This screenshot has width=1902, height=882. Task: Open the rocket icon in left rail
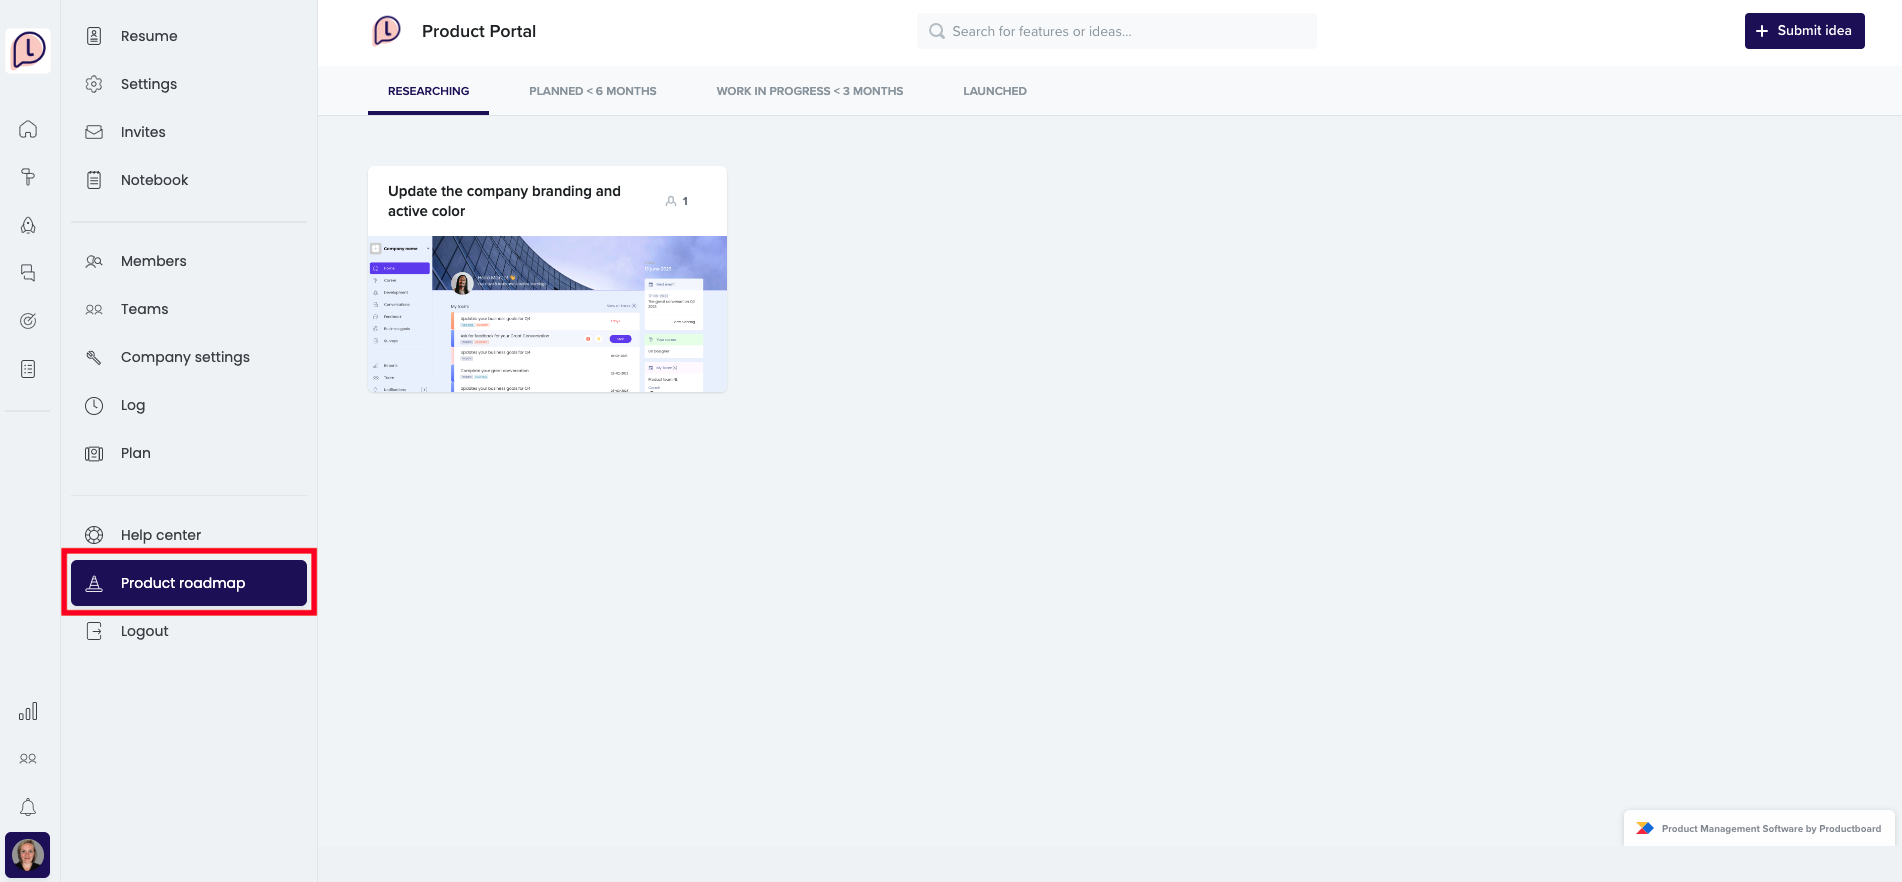click(28, 225)
